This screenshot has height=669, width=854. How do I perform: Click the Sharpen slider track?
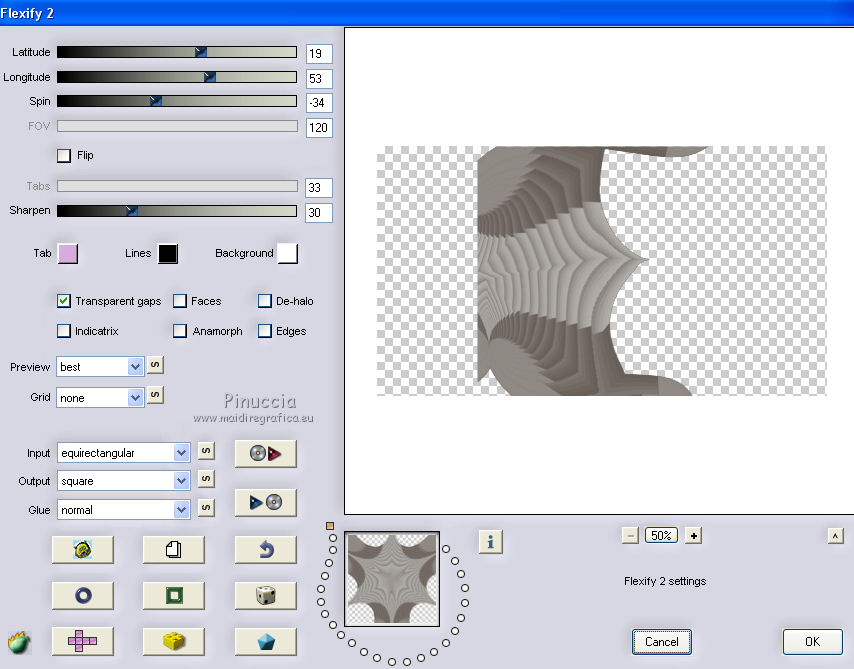coord(177,211)
